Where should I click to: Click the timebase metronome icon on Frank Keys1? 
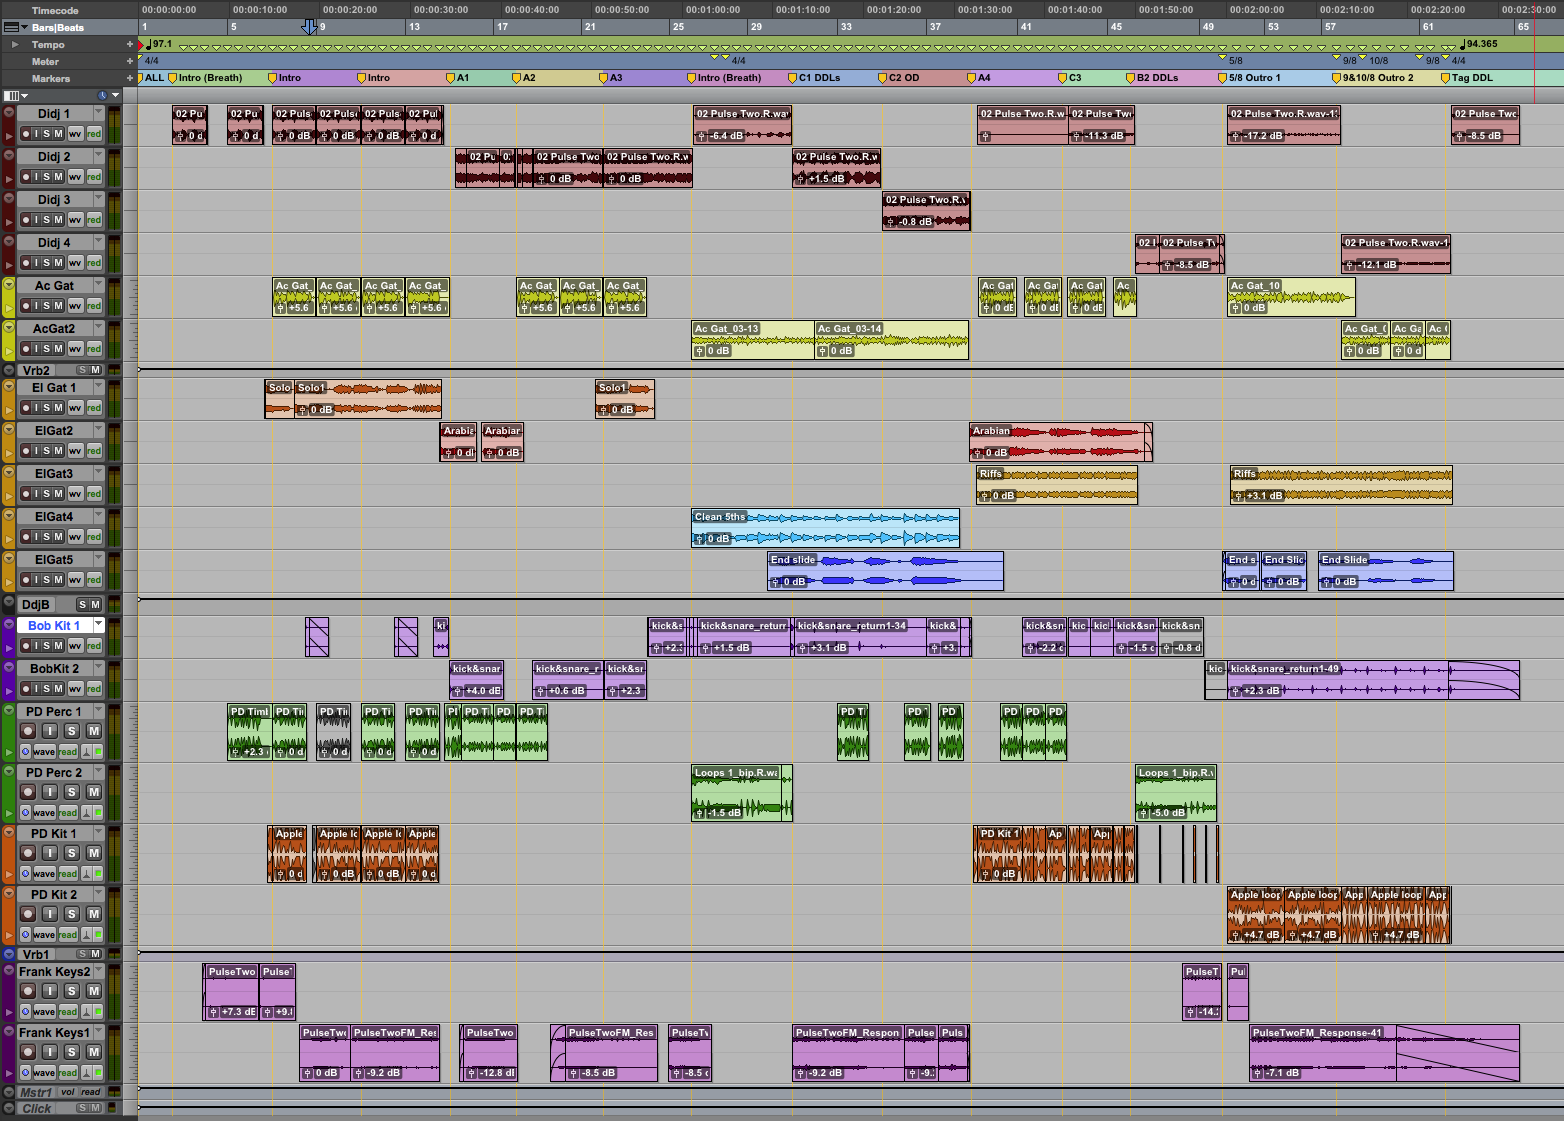tap(86, 1073)
